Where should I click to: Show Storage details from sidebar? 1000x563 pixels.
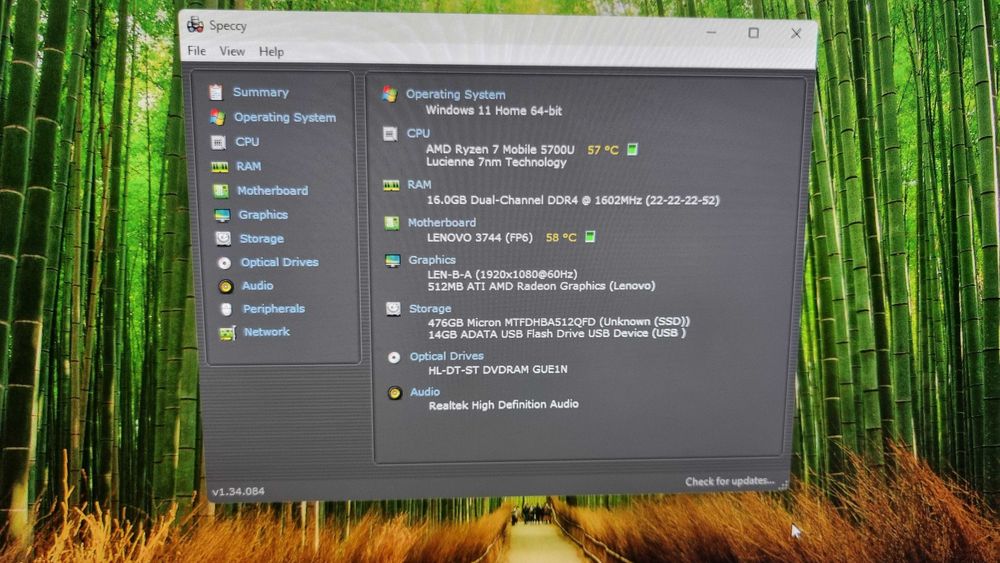[x=261, y=238]
